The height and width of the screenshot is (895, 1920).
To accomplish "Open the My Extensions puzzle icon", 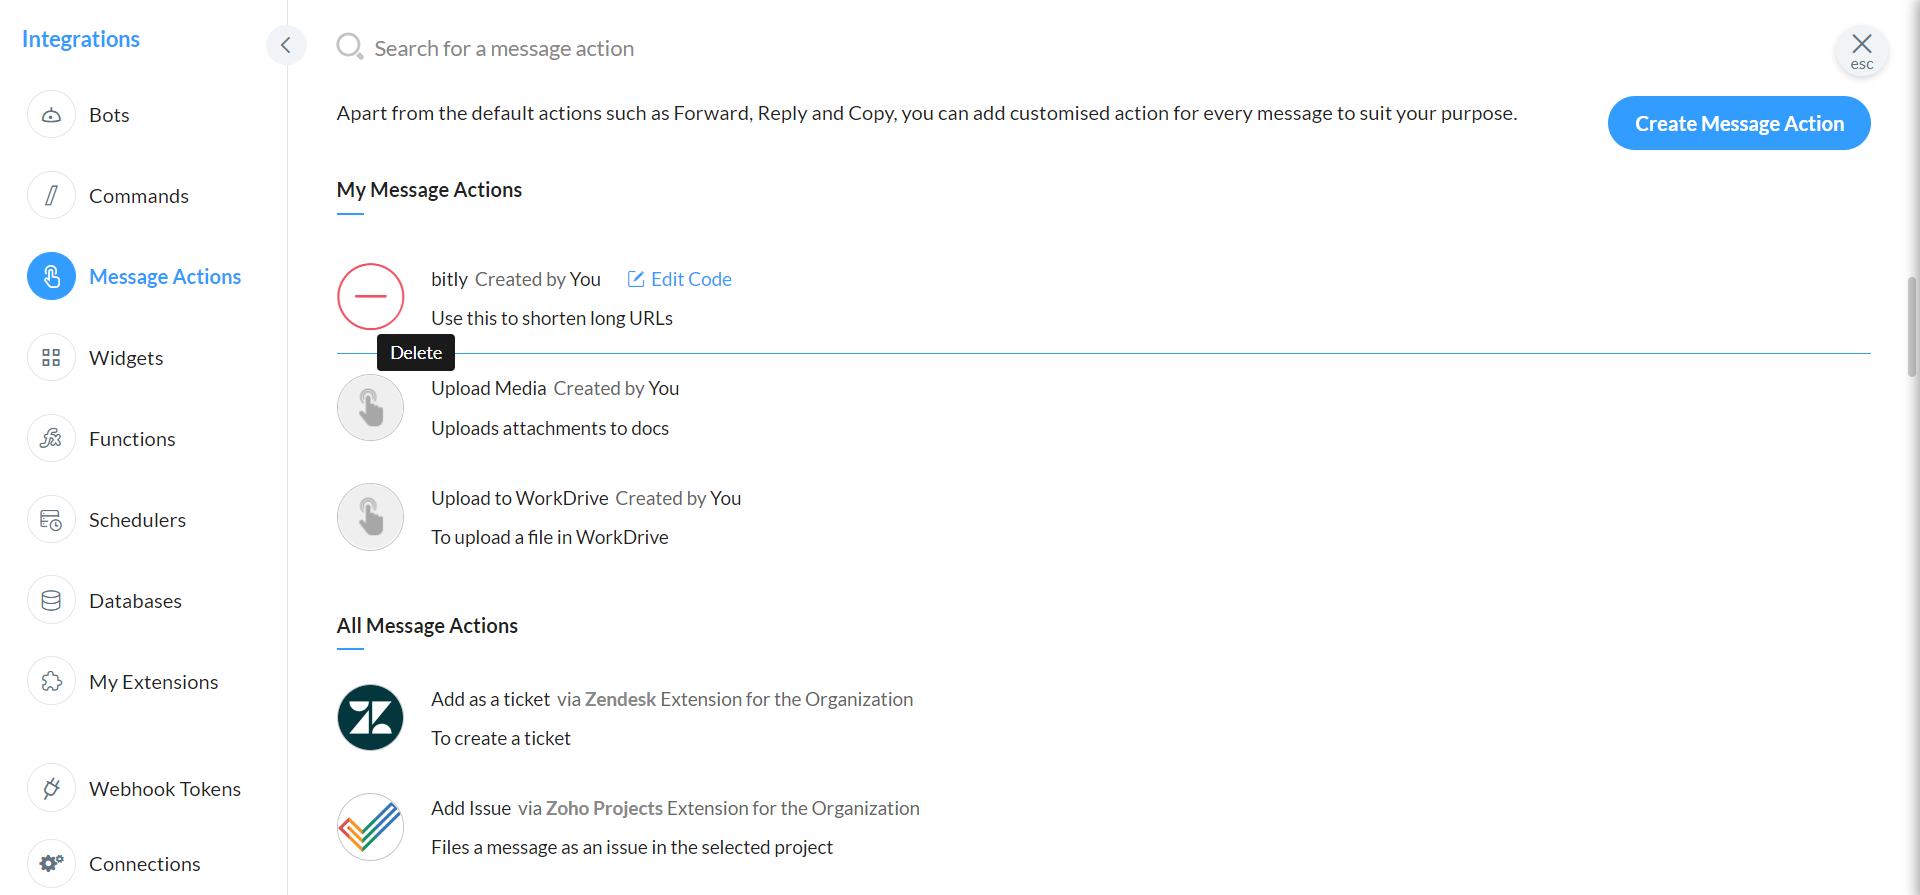I will (51, 682).
